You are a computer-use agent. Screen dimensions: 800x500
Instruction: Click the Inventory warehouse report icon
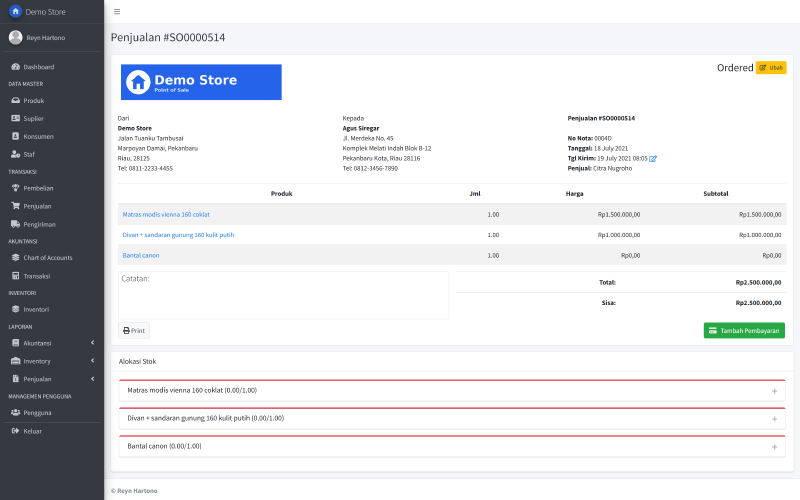pos(15,361)
